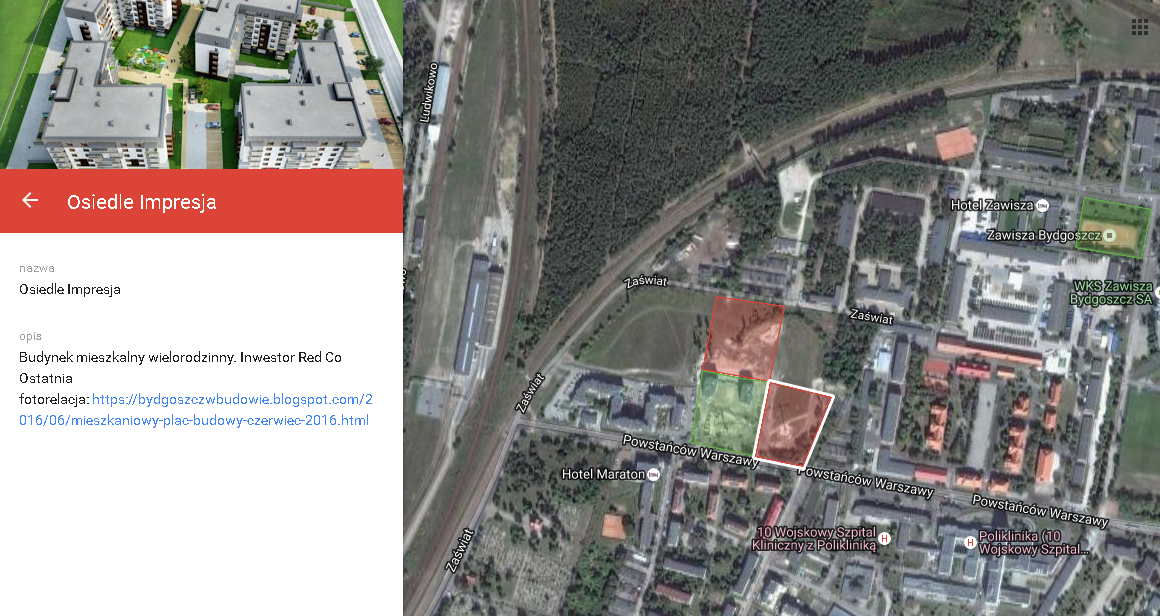Select the large red polygon near Zaświat
This screenshot has height=616, width=1160.
pos(743,338)
